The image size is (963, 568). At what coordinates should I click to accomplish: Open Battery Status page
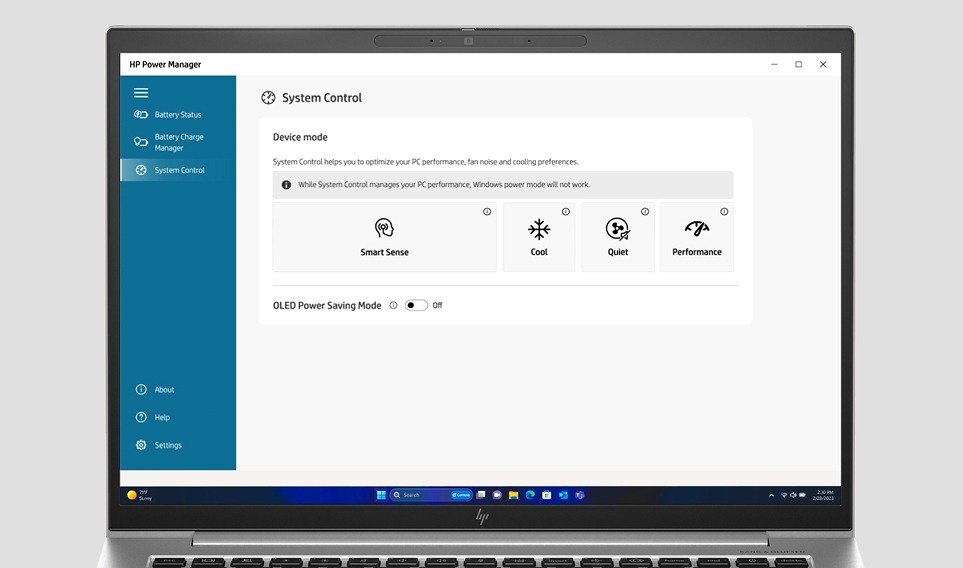pyautogui.click(x=178, y=114)
